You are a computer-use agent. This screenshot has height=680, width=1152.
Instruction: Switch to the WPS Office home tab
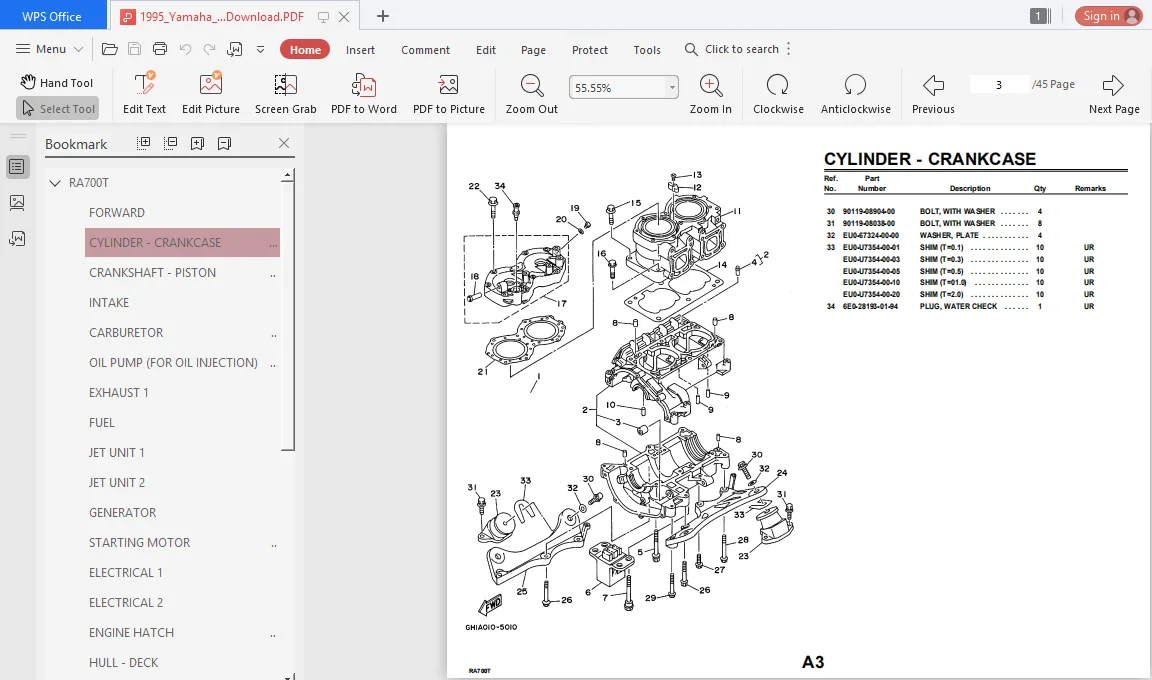click(51, 15)
